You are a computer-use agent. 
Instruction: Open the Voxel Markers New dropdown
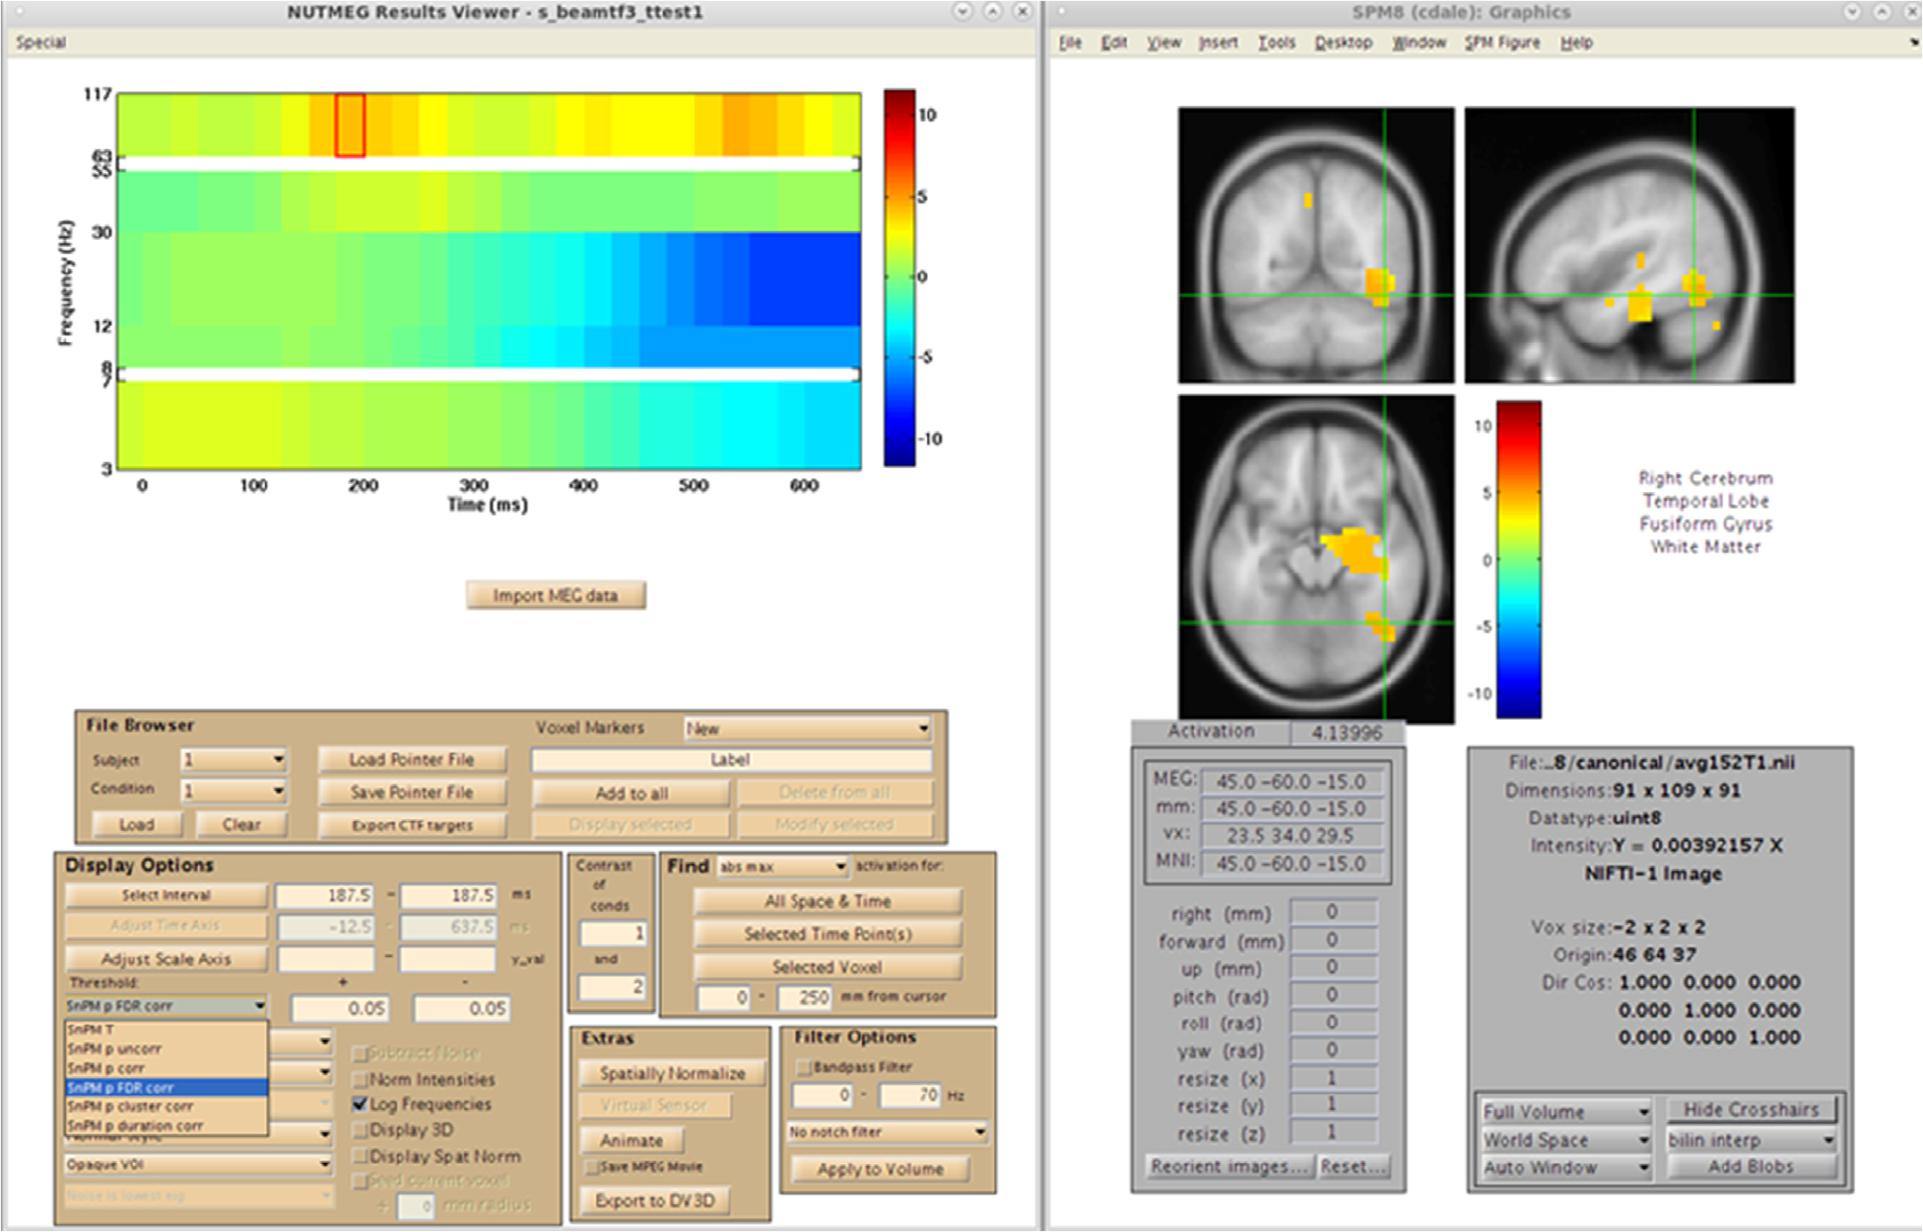click(x=807, y=729)
